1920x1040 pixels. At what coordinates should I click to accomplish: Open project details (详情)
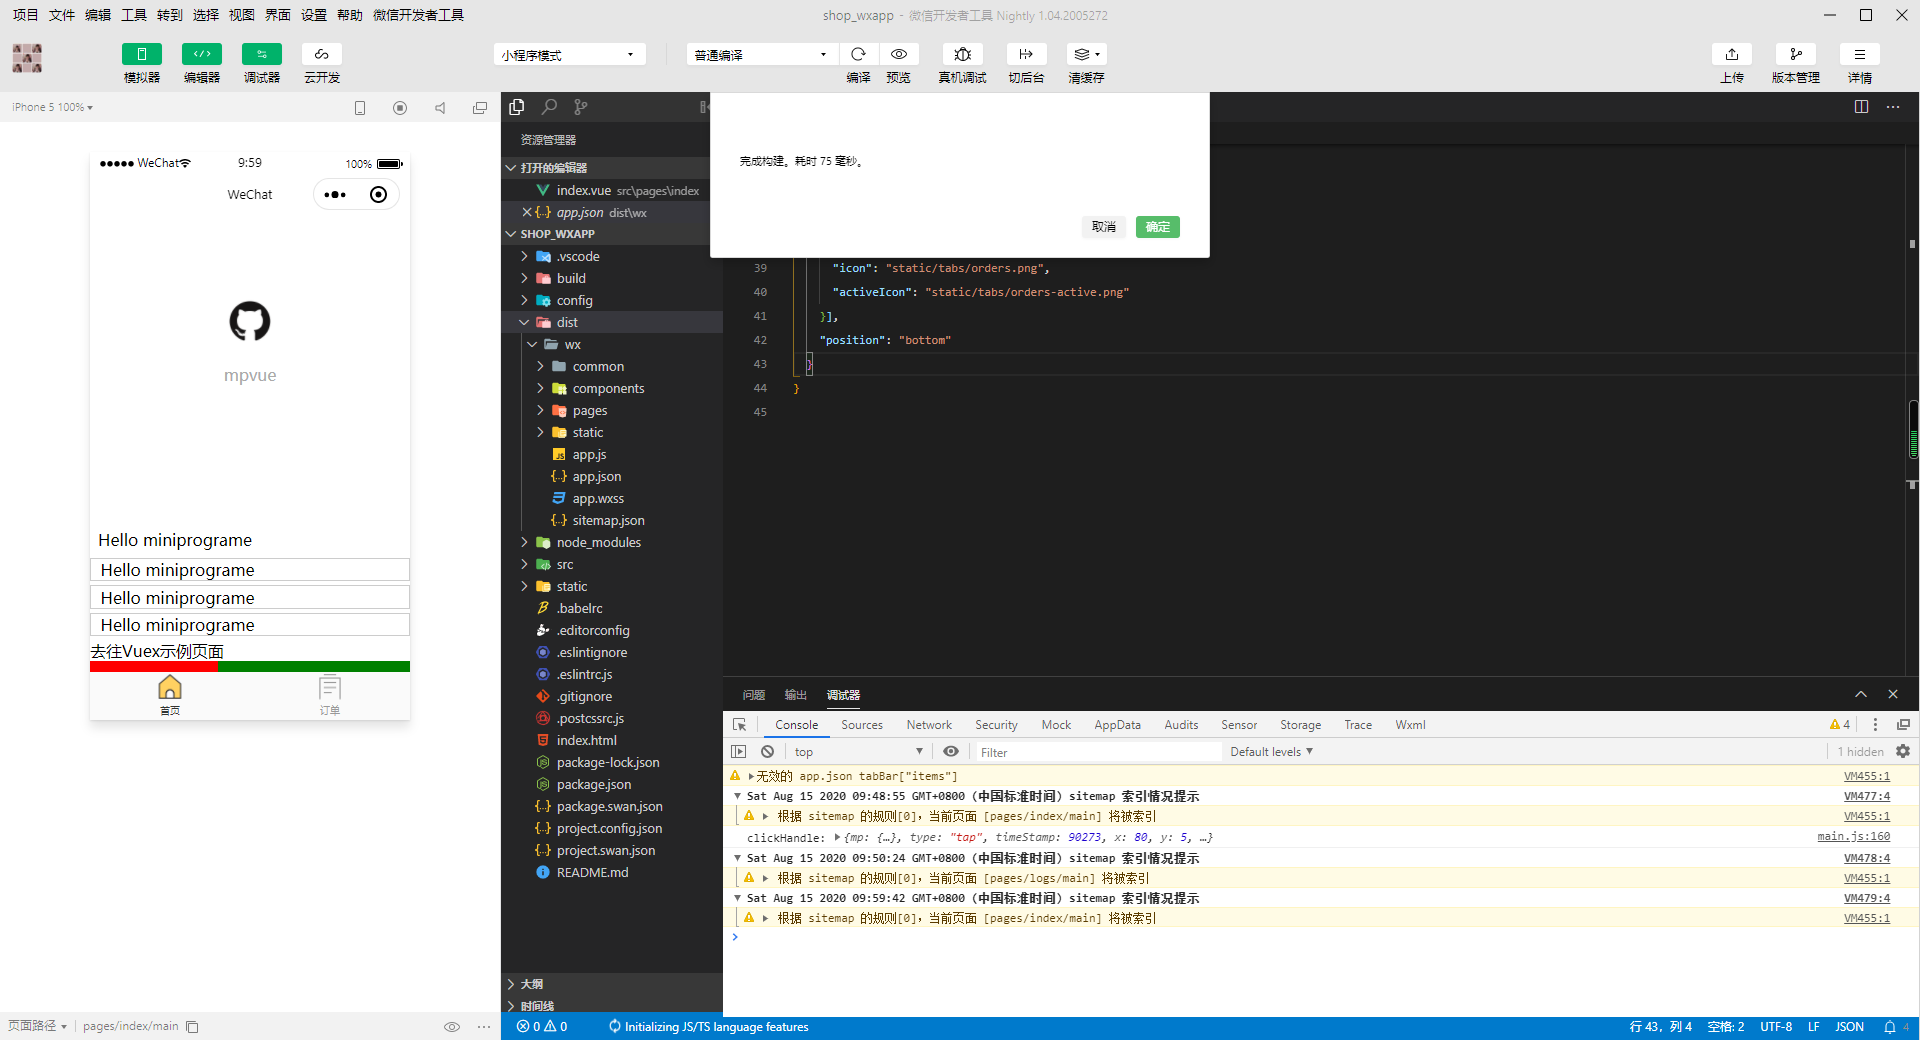pos(1860,54)
